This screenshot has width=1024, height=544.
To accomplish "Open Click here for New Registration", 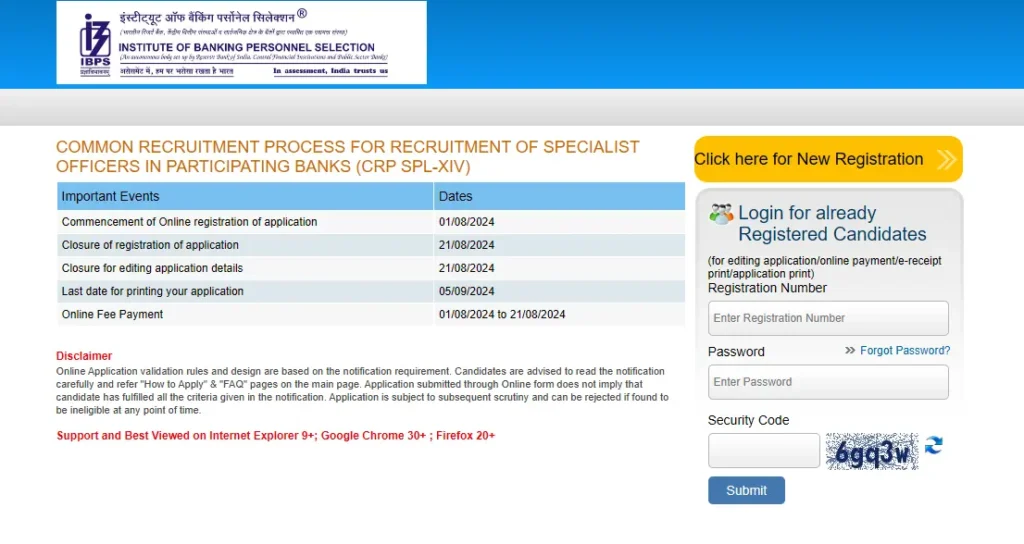I will (x=828, y=159).
